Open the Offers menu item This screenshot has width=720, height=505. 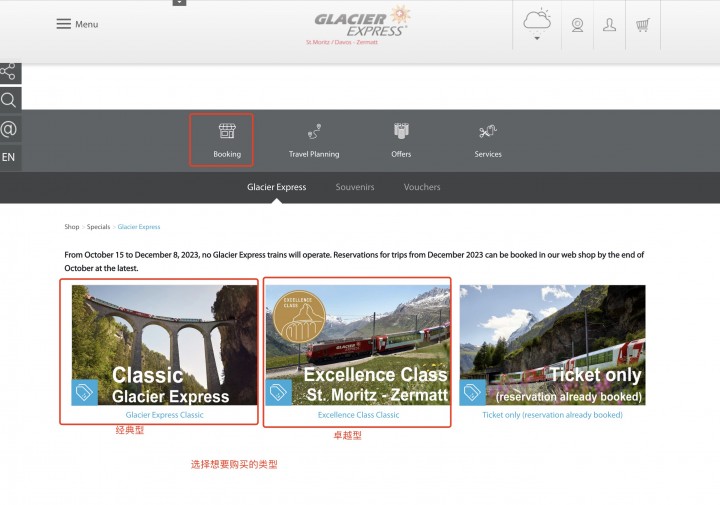[401, 140]
